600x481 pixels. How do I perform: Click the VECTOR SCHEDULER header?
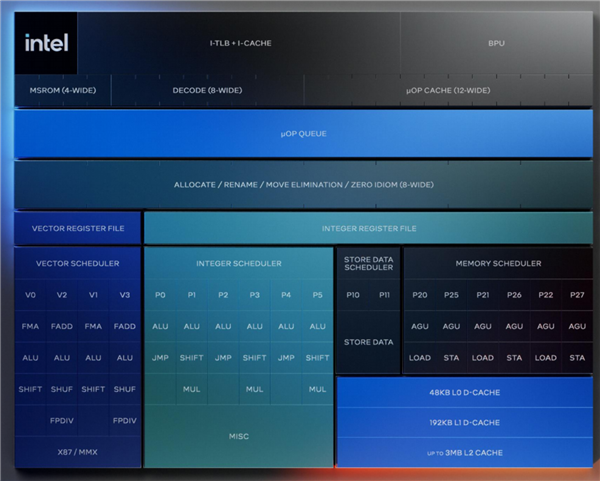pos(78,263)
